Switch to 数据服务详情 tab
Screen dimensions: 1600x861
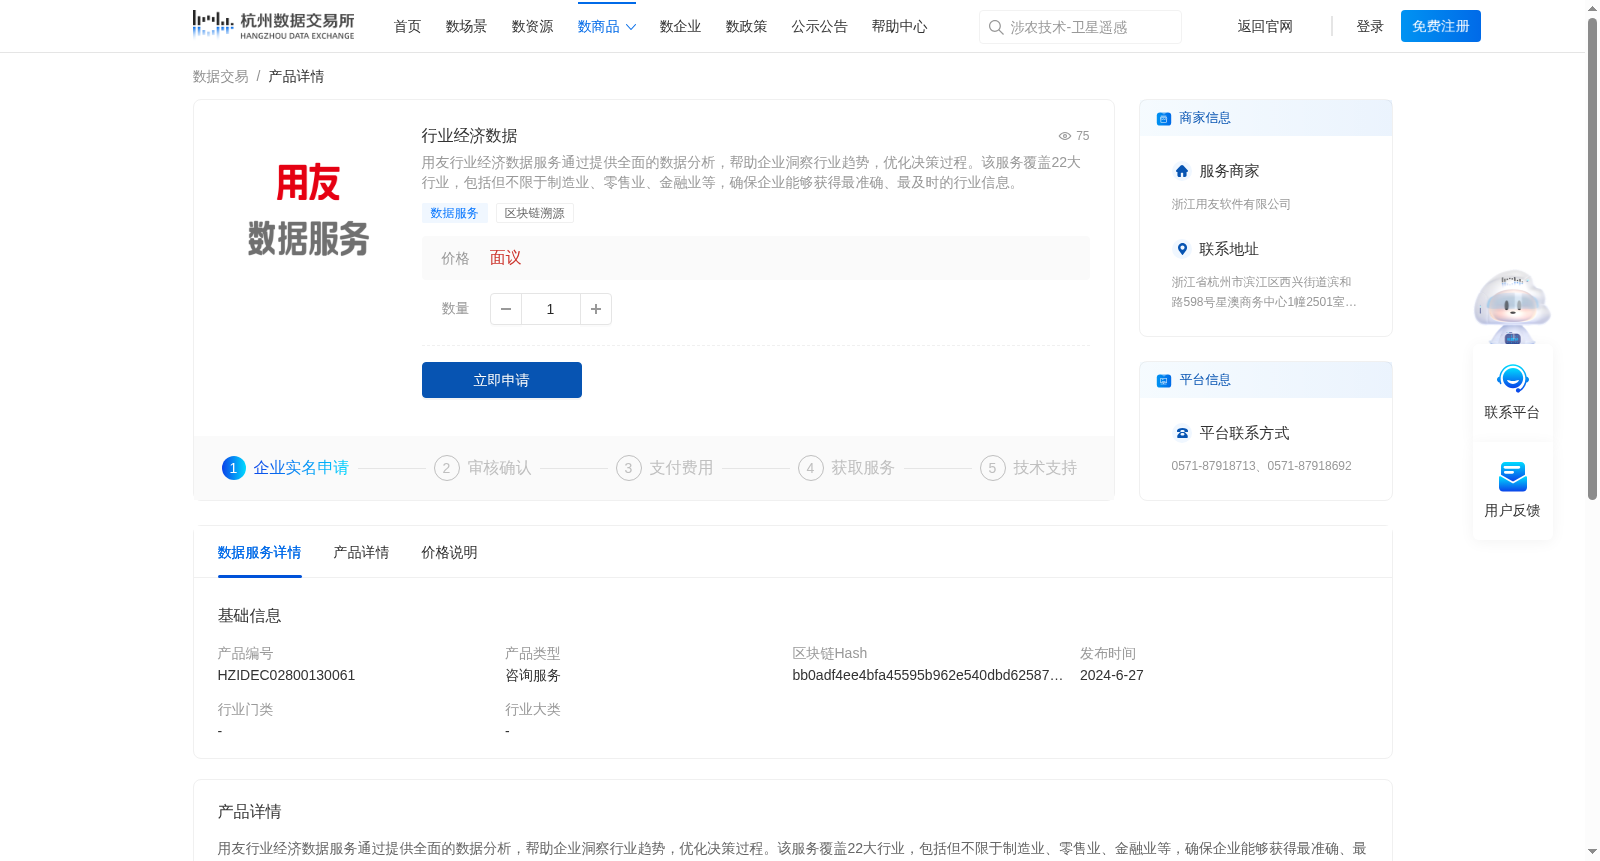click(x=259, y=552)
